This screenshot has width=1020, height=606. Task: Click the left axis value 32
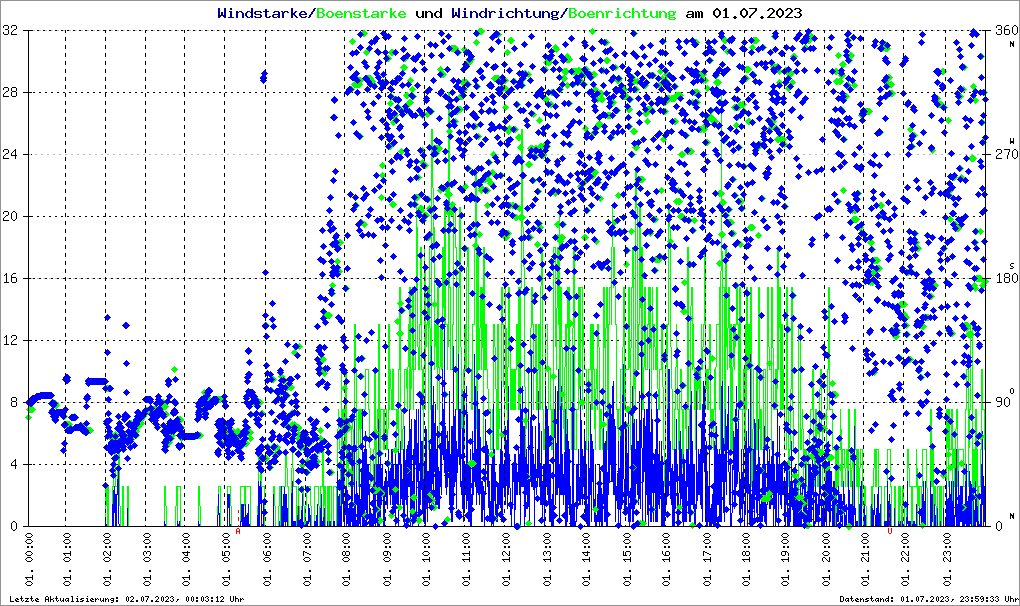[10, 30]
